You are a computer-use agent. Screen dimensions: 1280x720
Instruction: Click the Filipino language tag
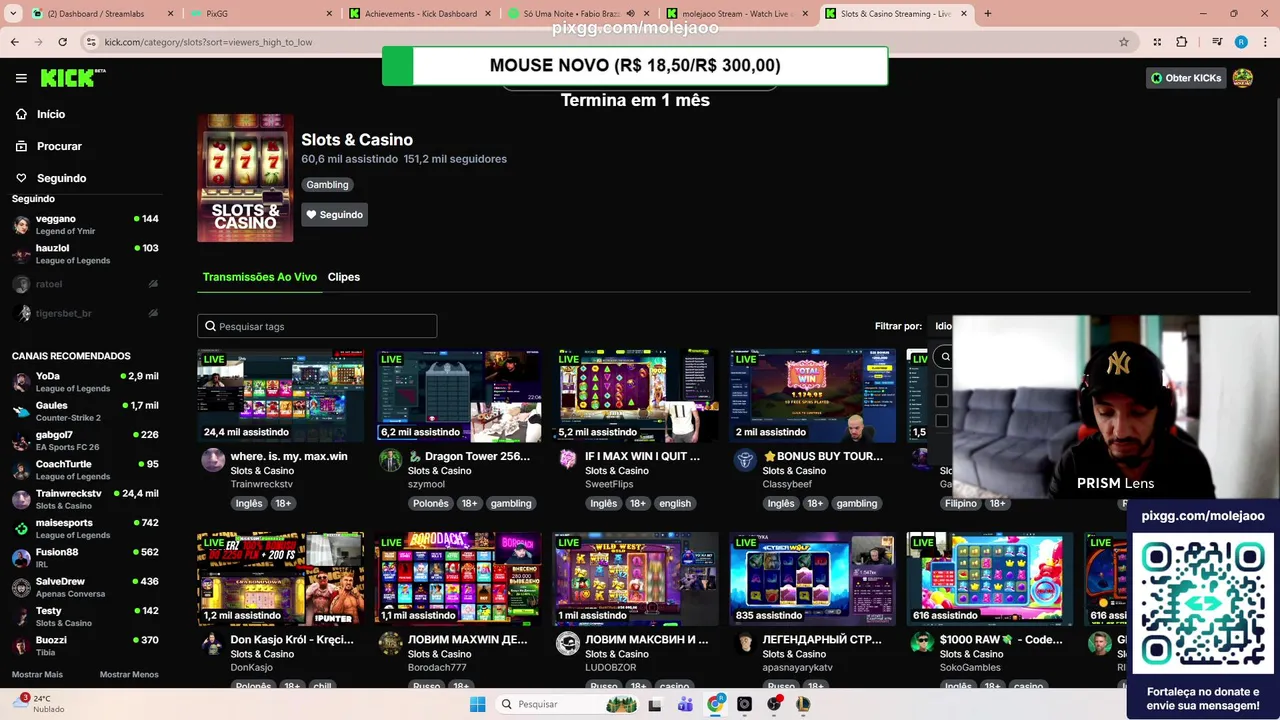960,504
